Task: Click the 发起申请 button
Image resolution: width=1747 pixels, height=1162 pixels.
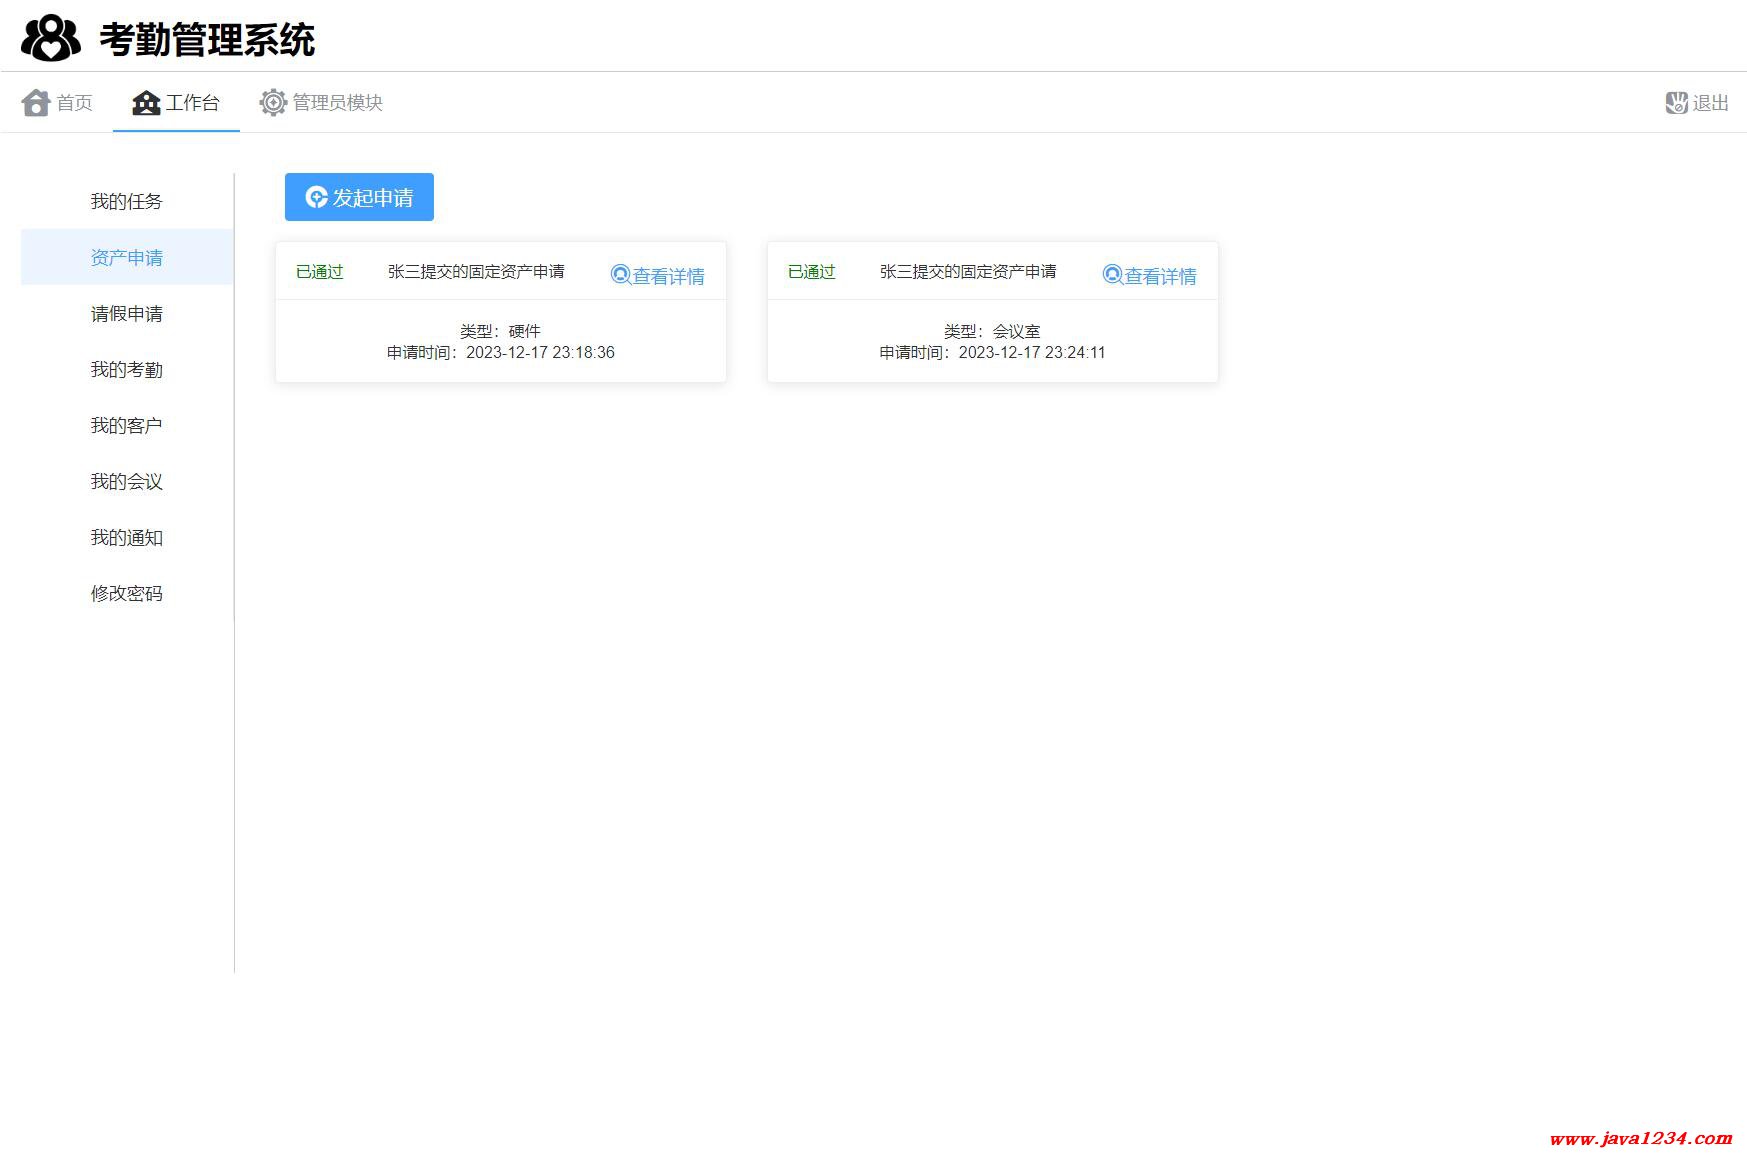Action: (359, 197)
